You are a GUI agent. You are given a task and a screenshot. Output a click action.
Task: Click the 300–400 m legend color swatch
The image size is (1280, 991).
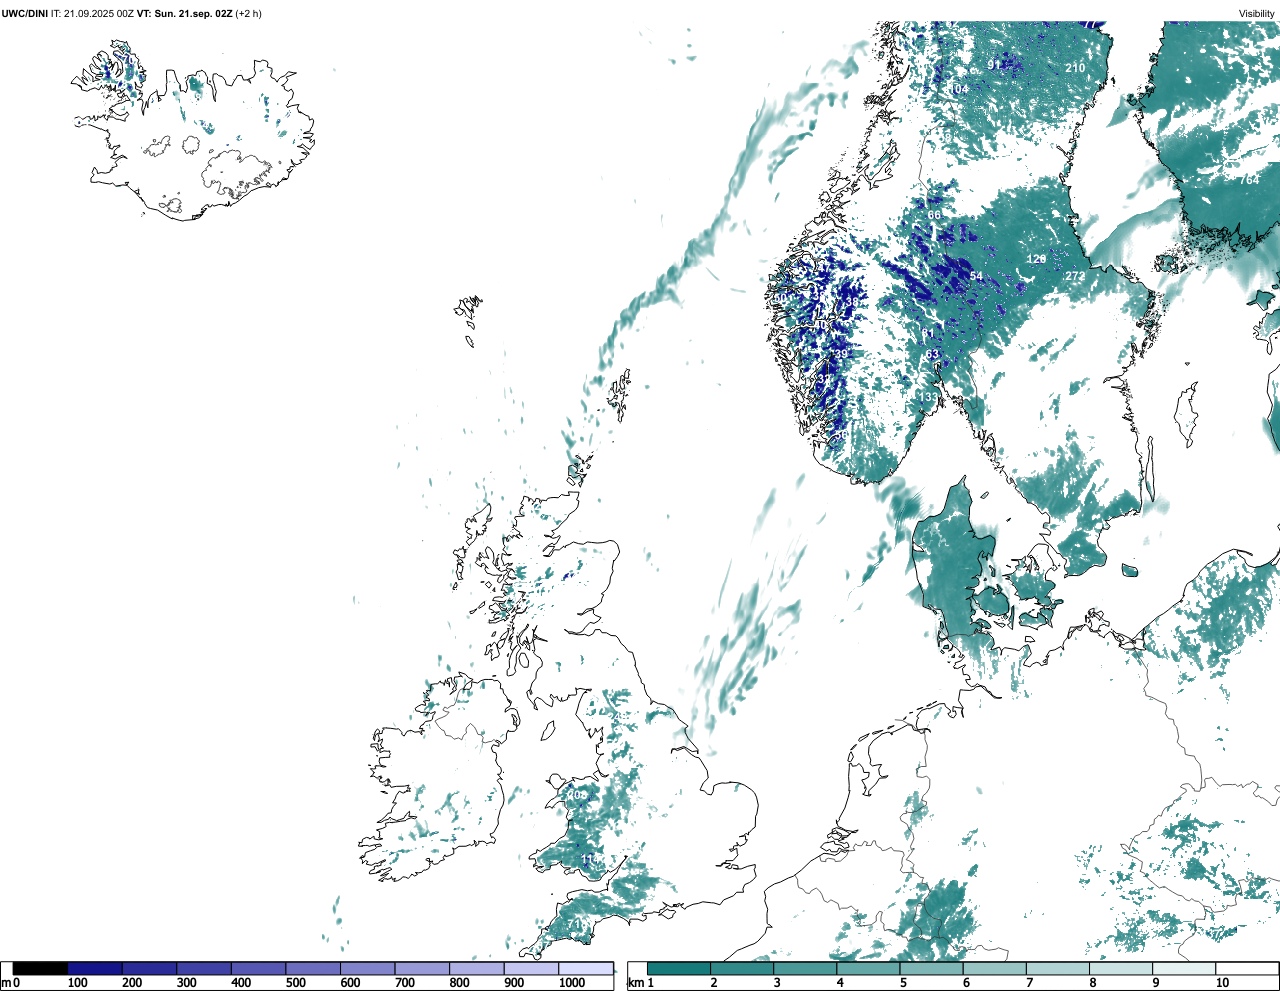point(204,969)
